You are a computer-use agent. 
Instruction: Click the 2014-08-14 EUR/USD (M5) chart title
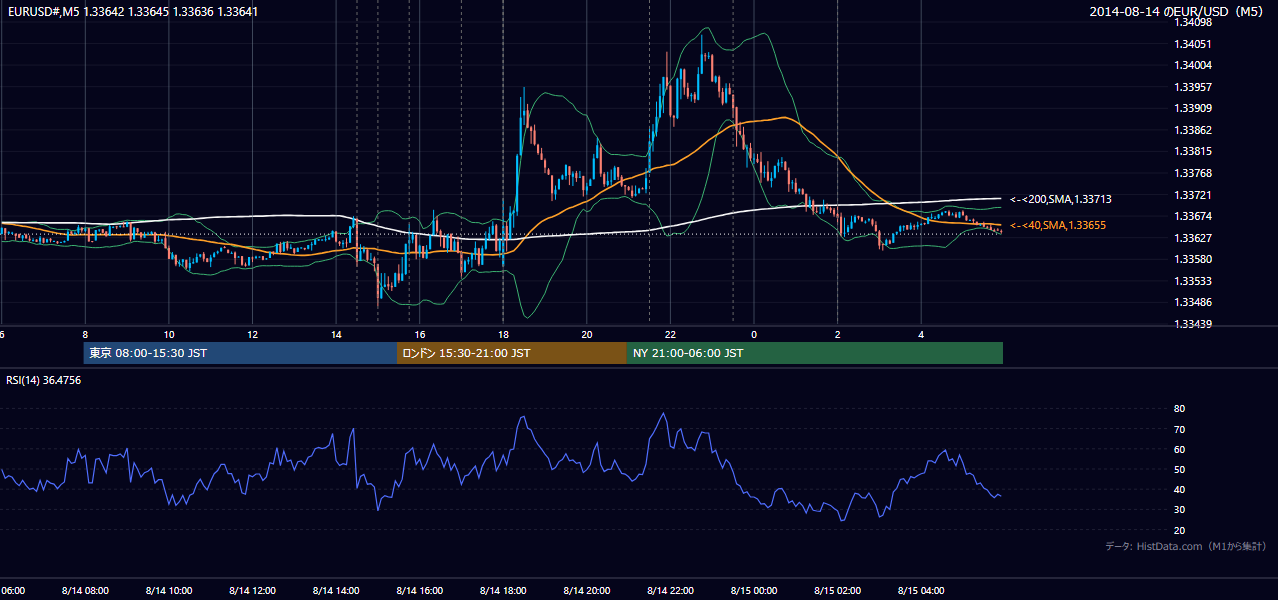pos(1178,12)
